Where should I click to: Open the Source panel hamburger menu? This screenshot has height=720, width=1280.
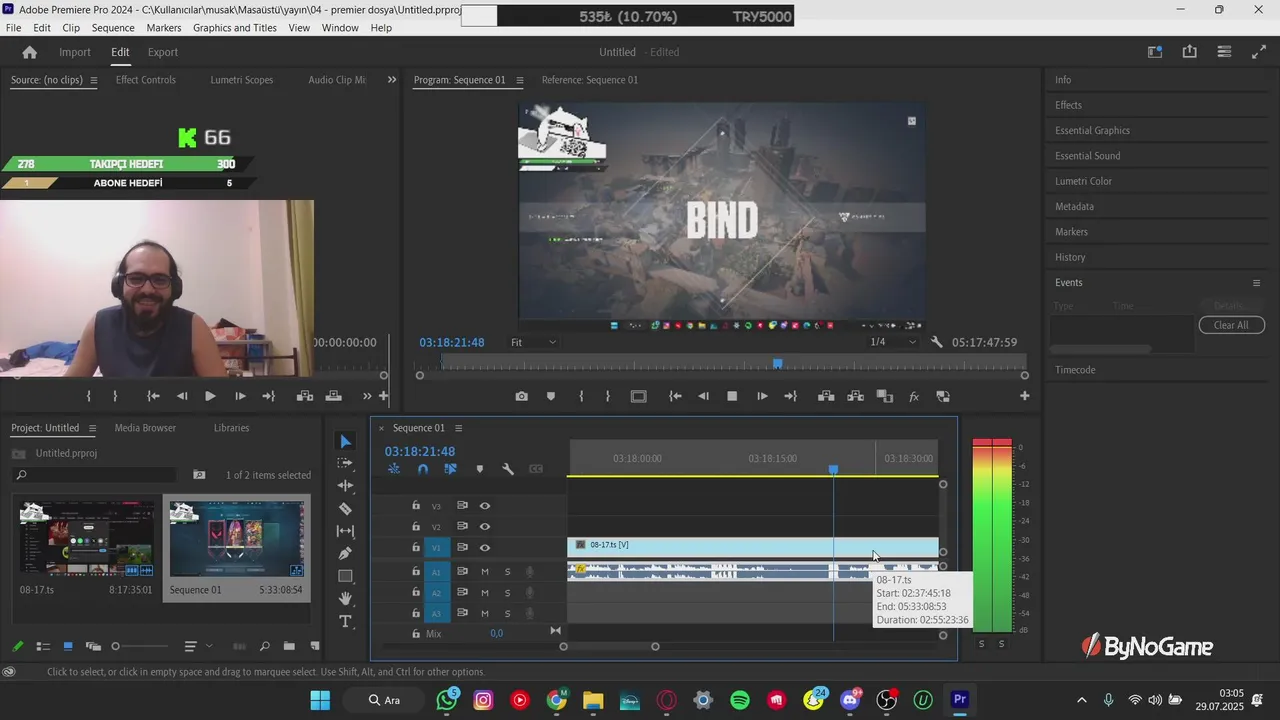[x=93, y=80]
